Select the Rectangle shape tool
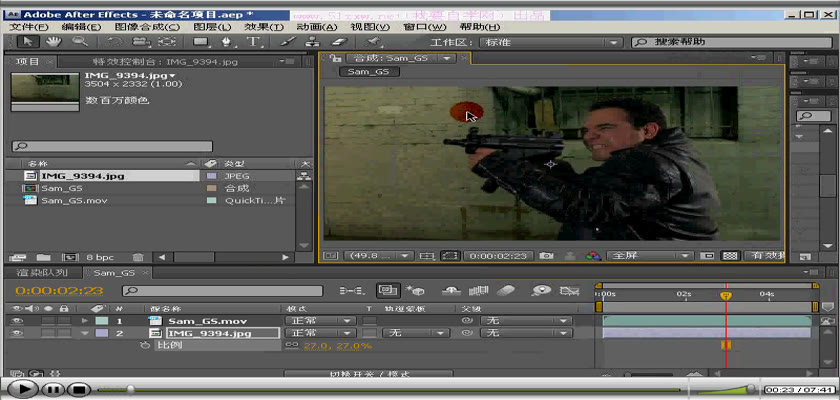This screenshot has height=400, width=840. pos(201,42)
